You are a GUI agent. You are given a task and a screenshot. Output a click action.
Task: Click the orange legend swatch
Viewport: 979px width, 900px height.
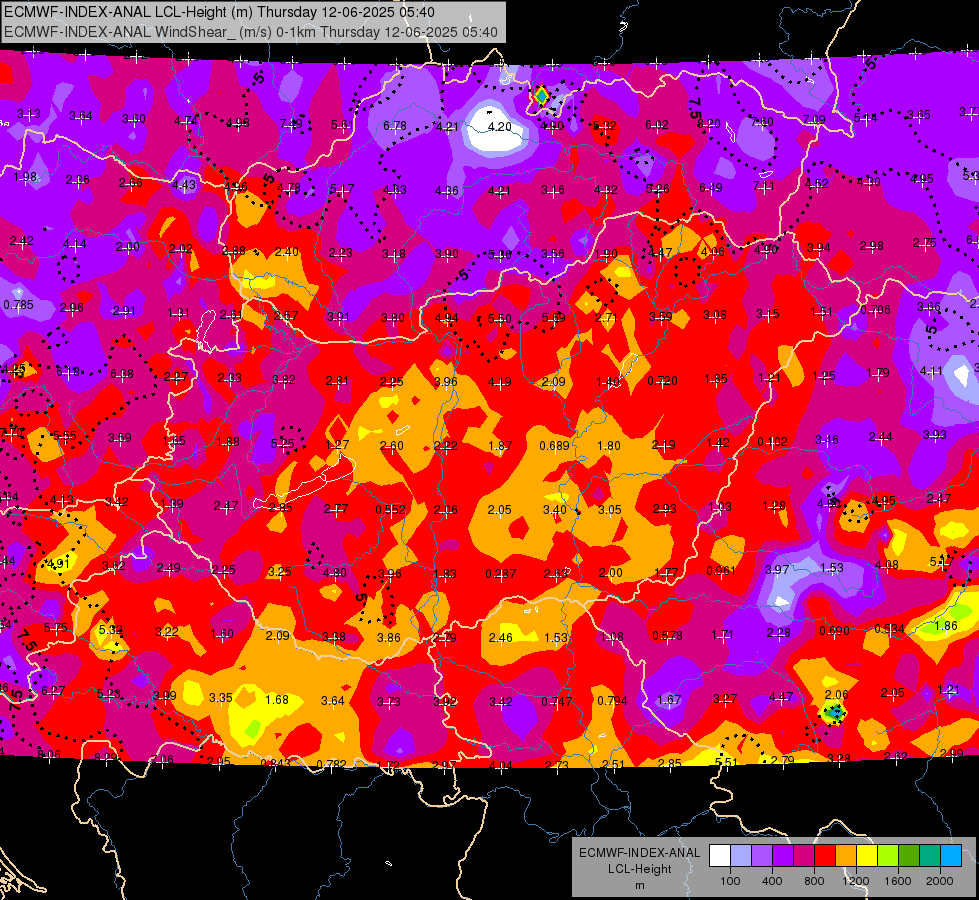pos(846,855)
